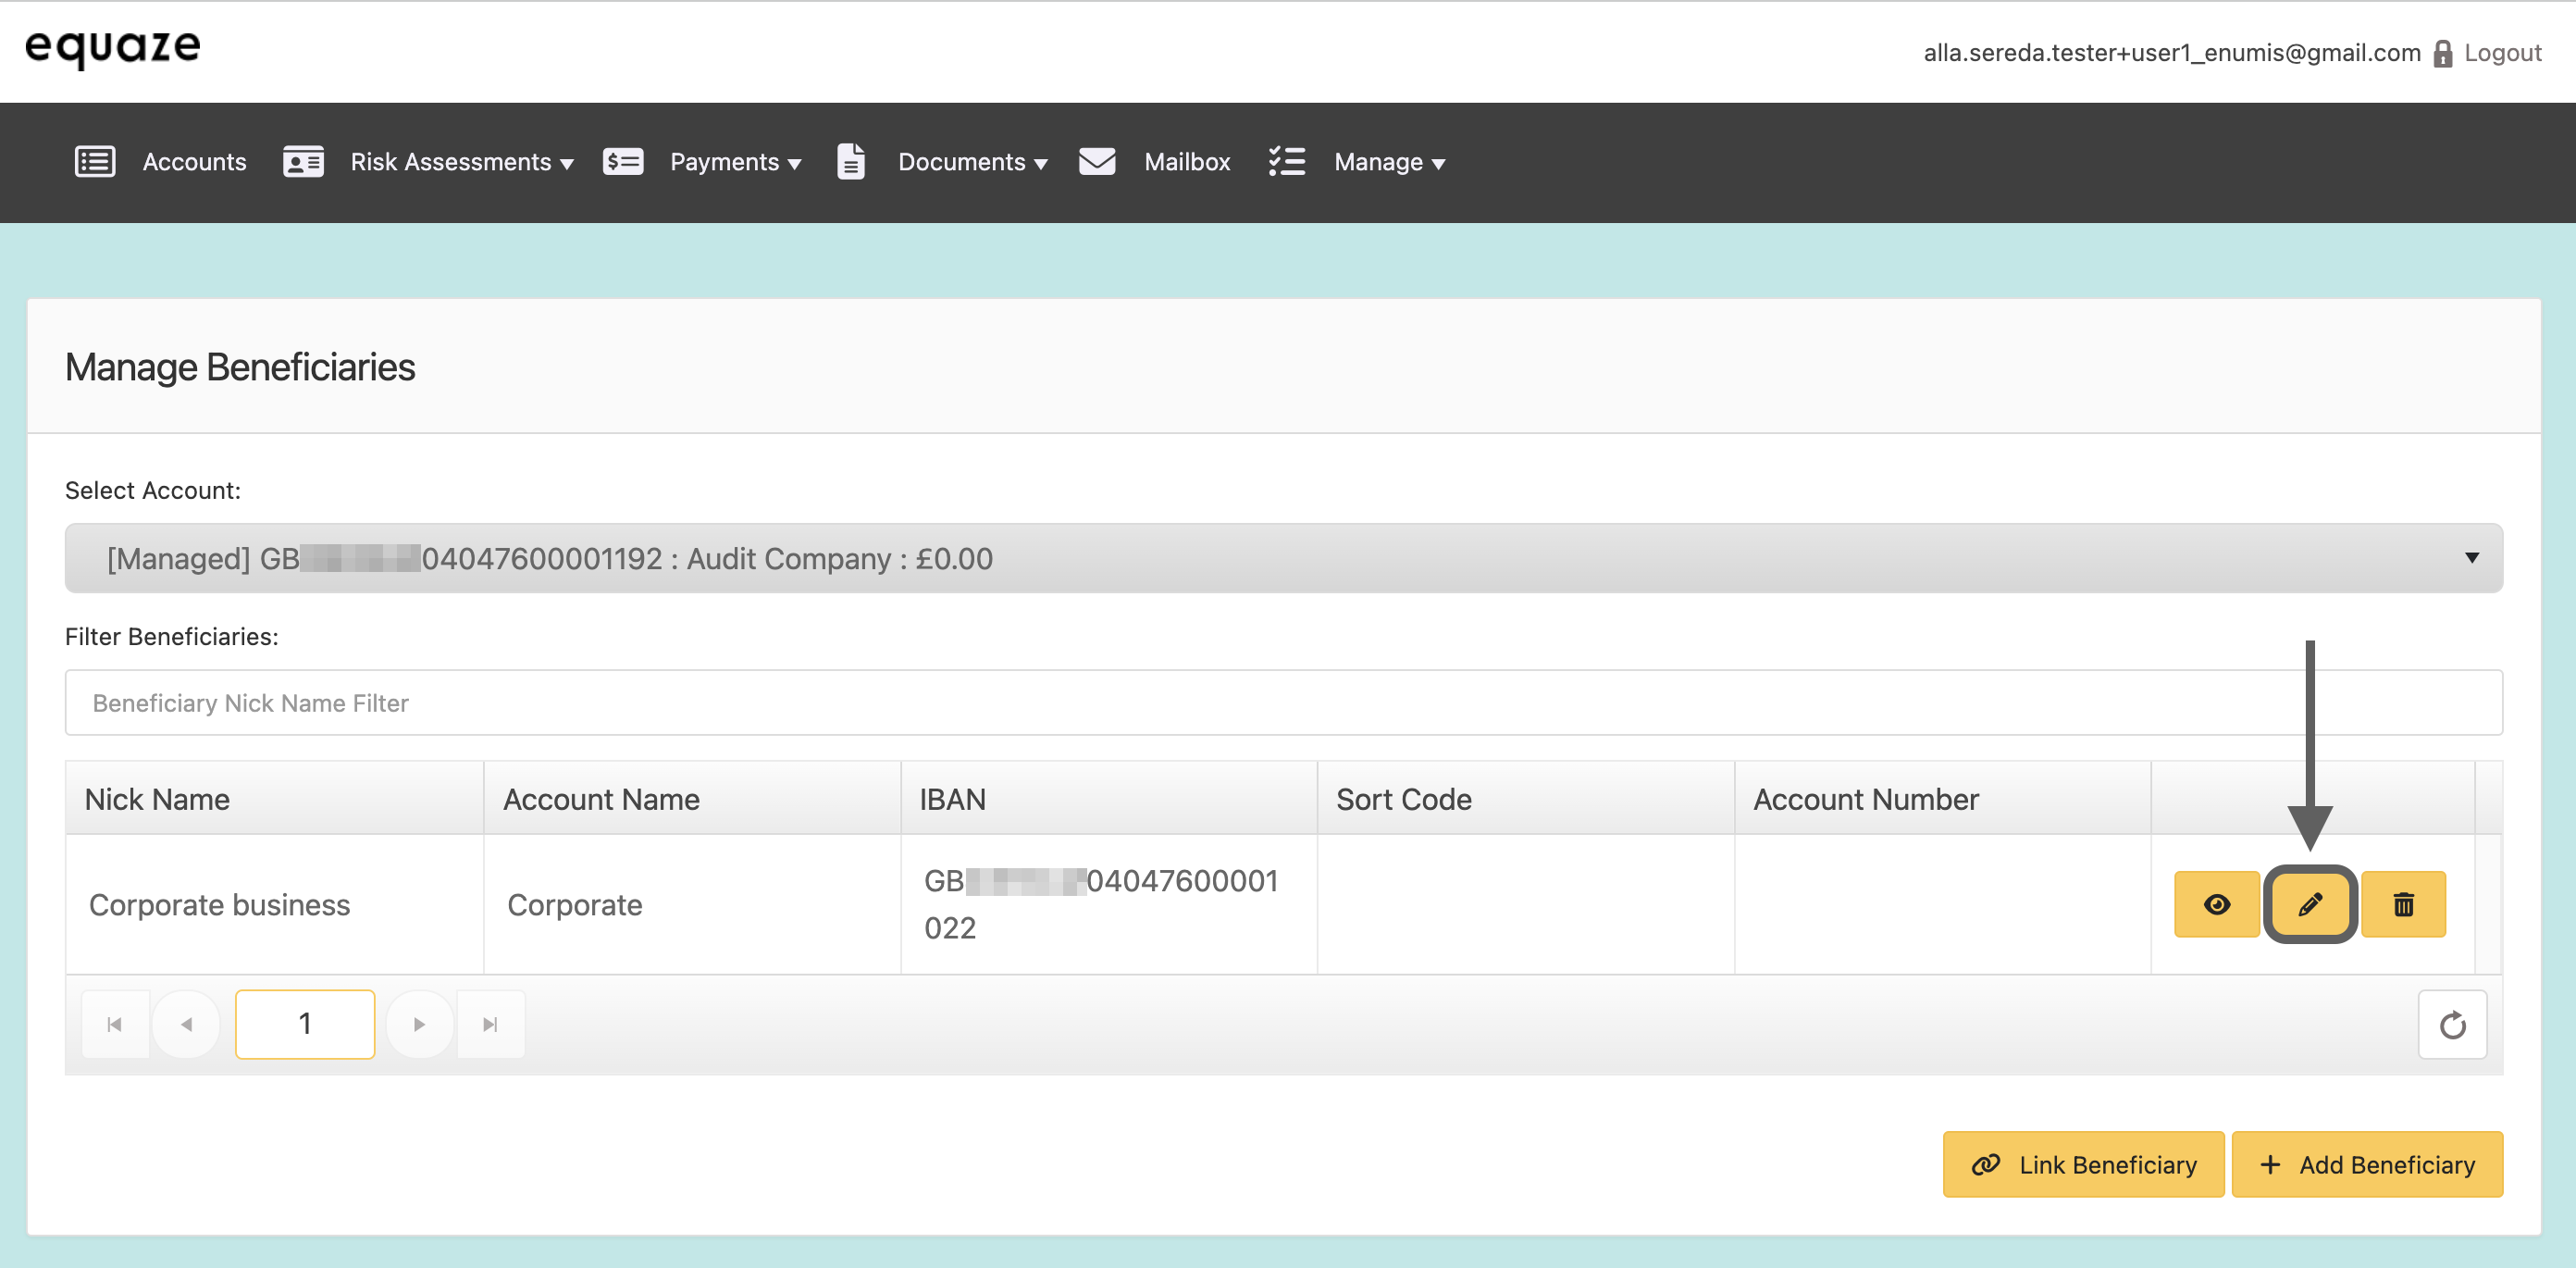Image resolution: width=2576 pixels, height=1268 pixels.
Task: Click the pencil edit beneficiary icon
Action: pos(2309,904)
